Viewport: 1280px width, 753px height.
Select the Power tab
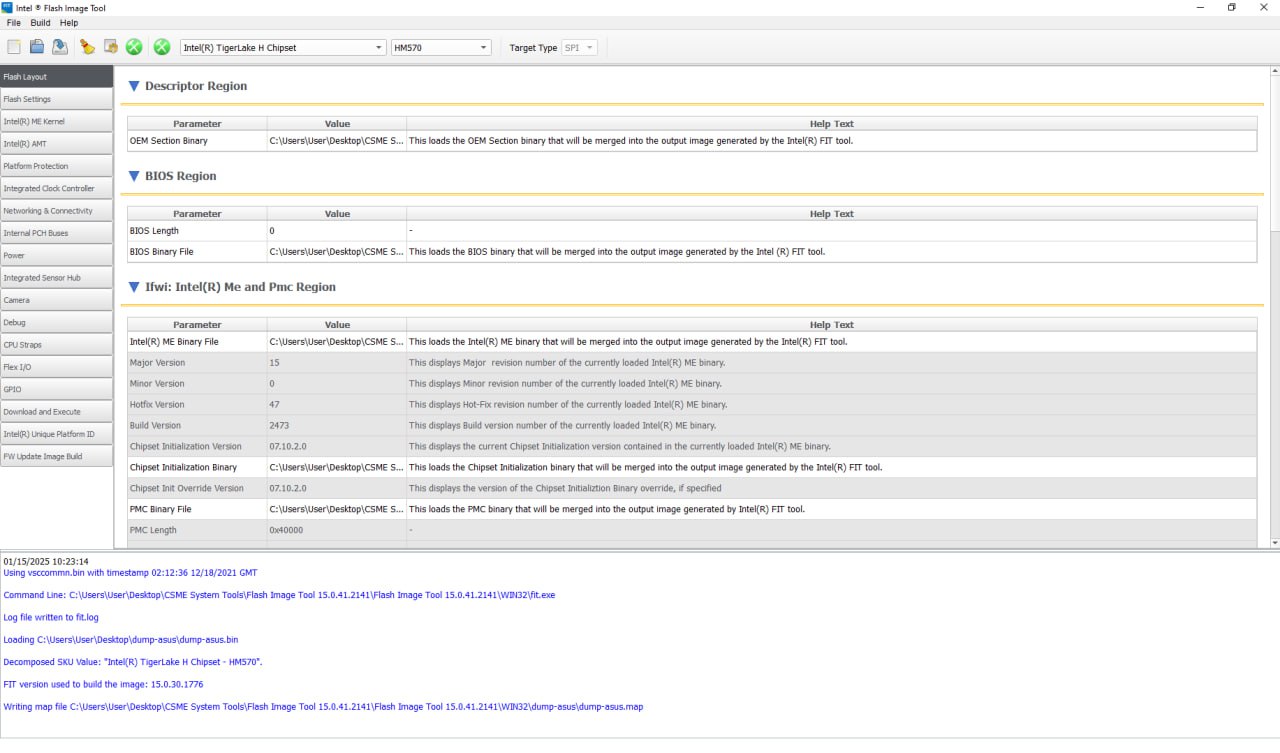pos(56,255)
